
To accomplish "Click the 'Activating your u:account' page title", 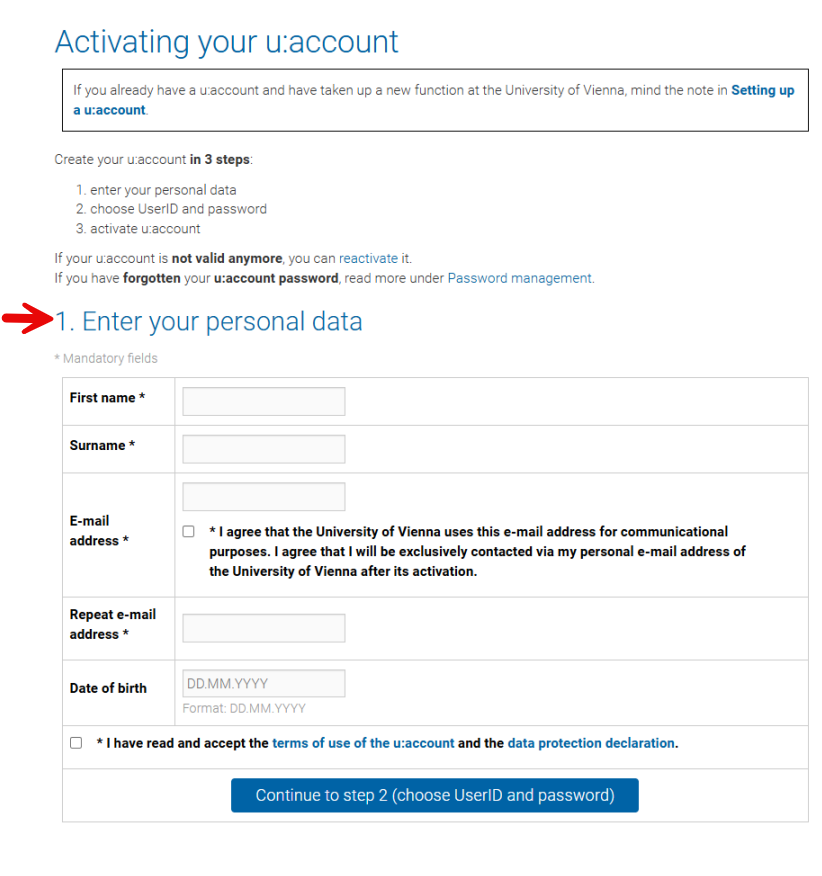I will [x=226, y=42].
